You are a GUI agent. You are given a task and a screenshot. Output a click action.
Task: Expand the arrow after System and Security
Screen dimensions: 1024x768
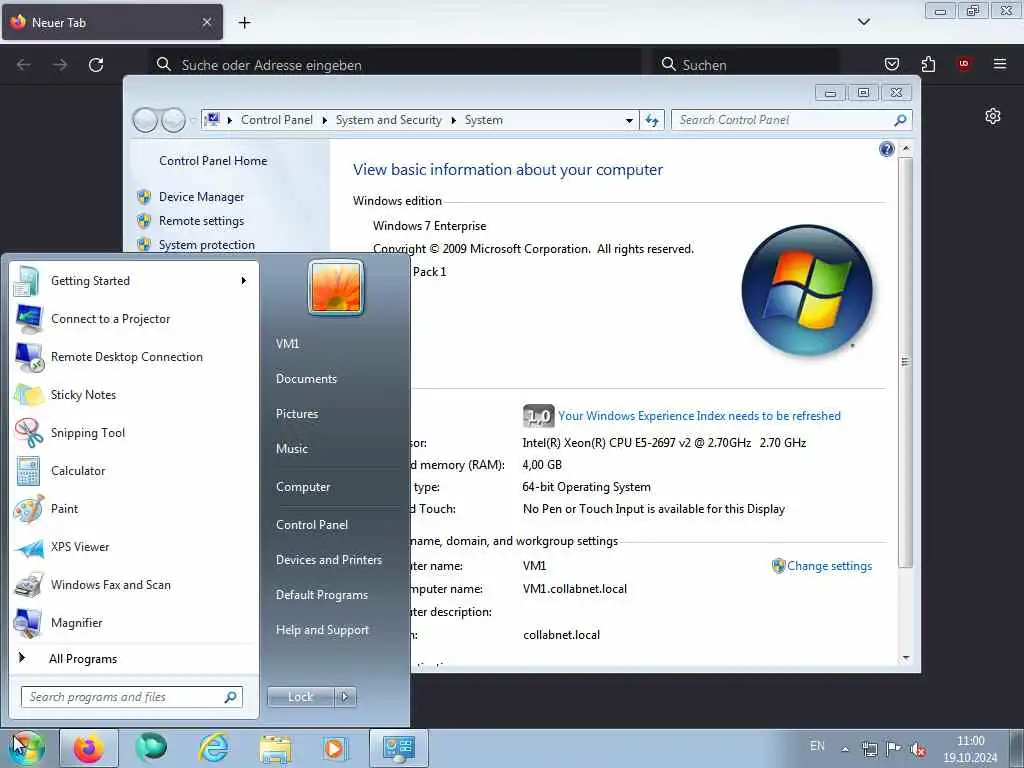point(453,120)
